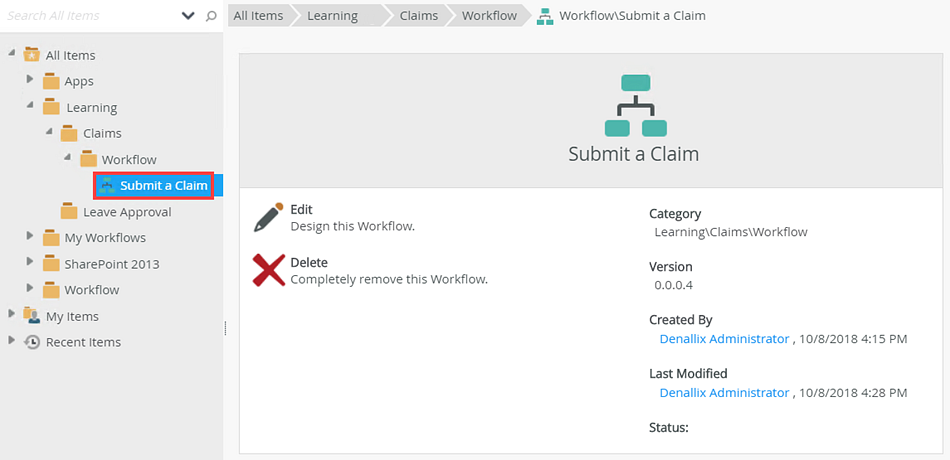
Task: Collapse the Learning folder arrow
Action: pyautogui.click(x=30, y=105)
